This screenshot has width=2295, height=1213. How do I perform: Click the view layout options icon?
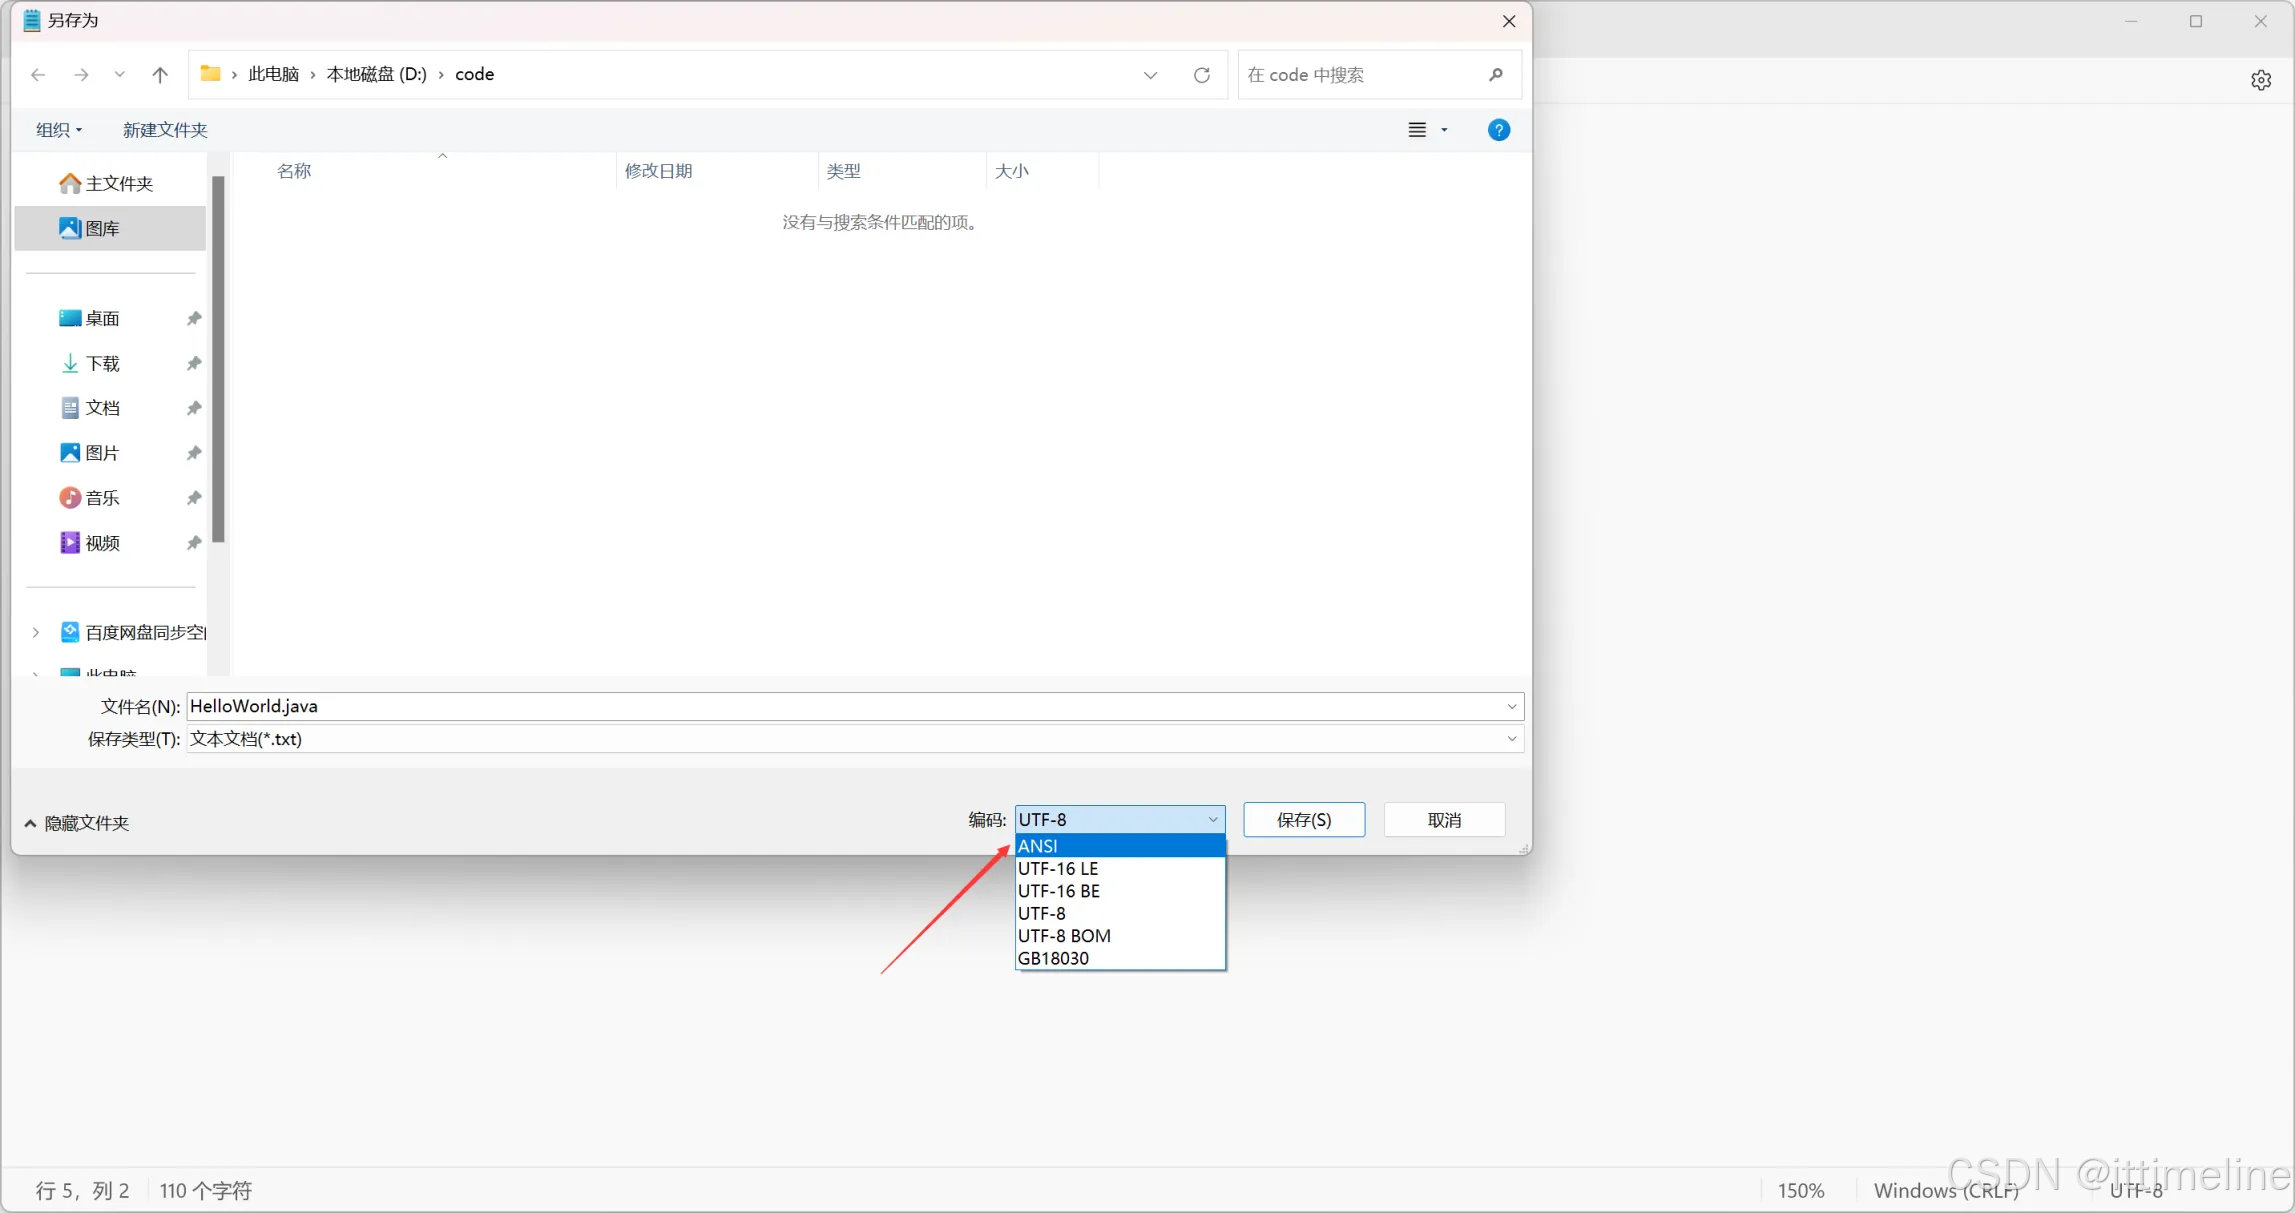(x=1417, y=130)
